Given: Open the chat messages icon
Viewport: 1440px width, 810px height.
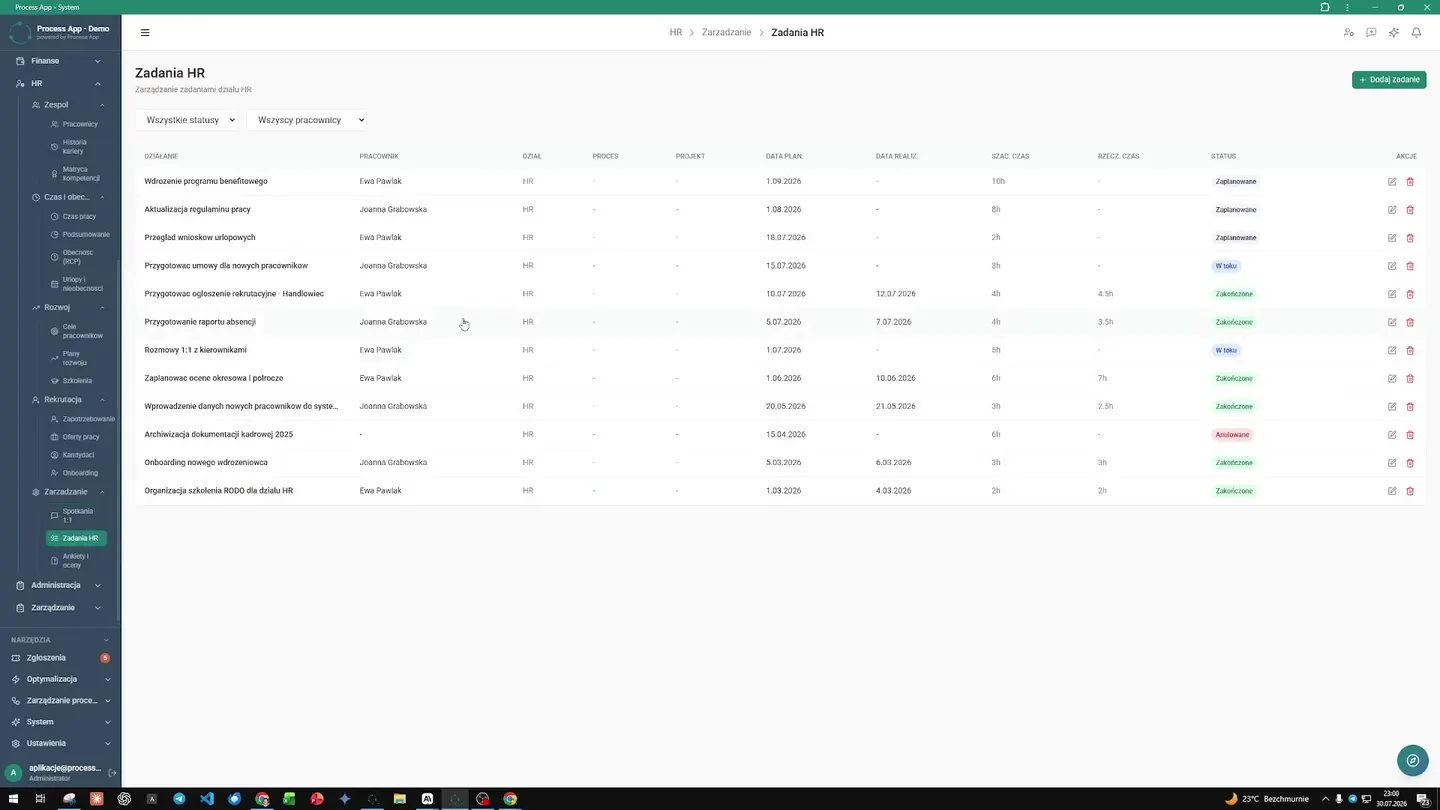Looking at the screenshot, I should pyautogui.click(x=1371, y=33).
